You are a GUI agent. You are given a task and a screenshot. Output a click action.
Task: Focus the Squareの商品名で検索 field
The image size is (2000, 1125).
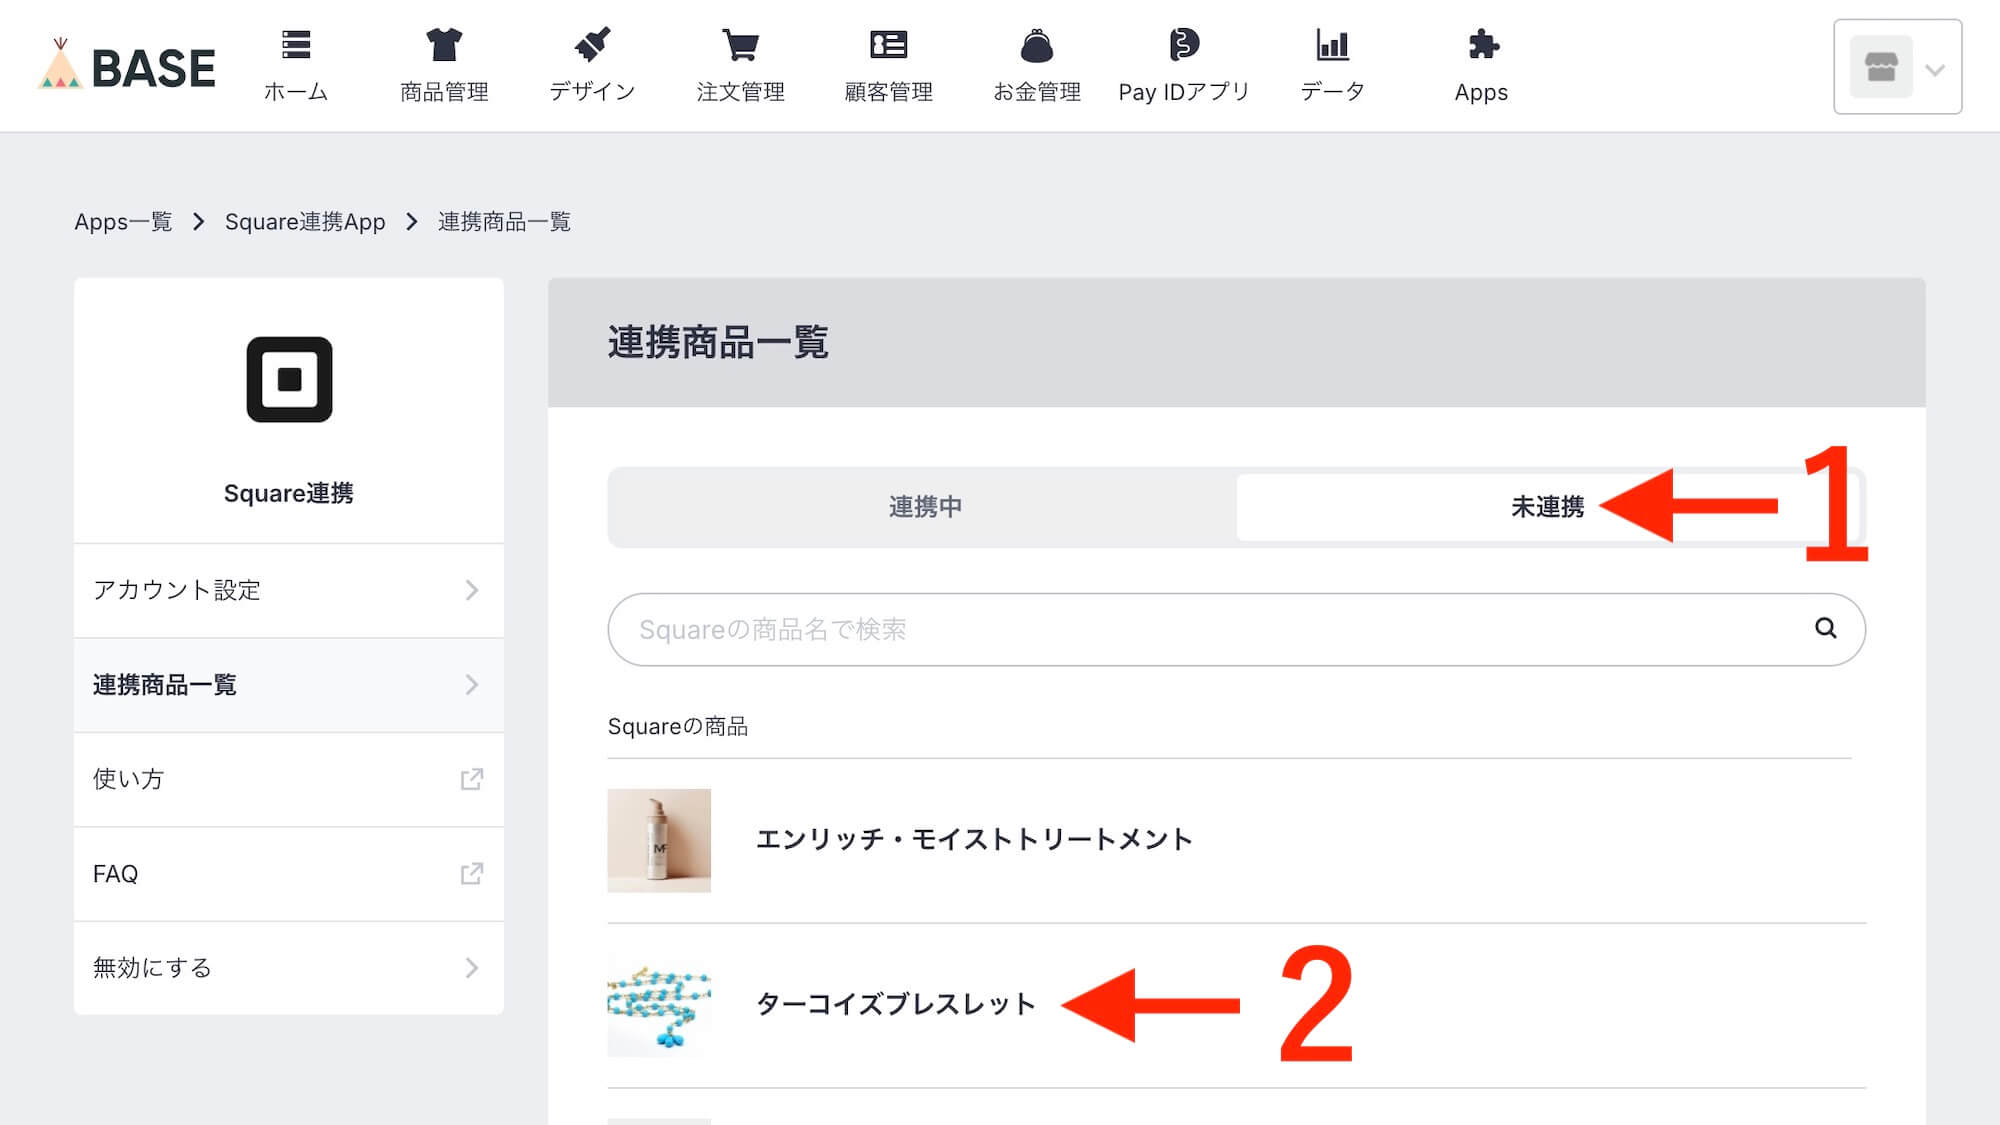[x=1236, y=629]
